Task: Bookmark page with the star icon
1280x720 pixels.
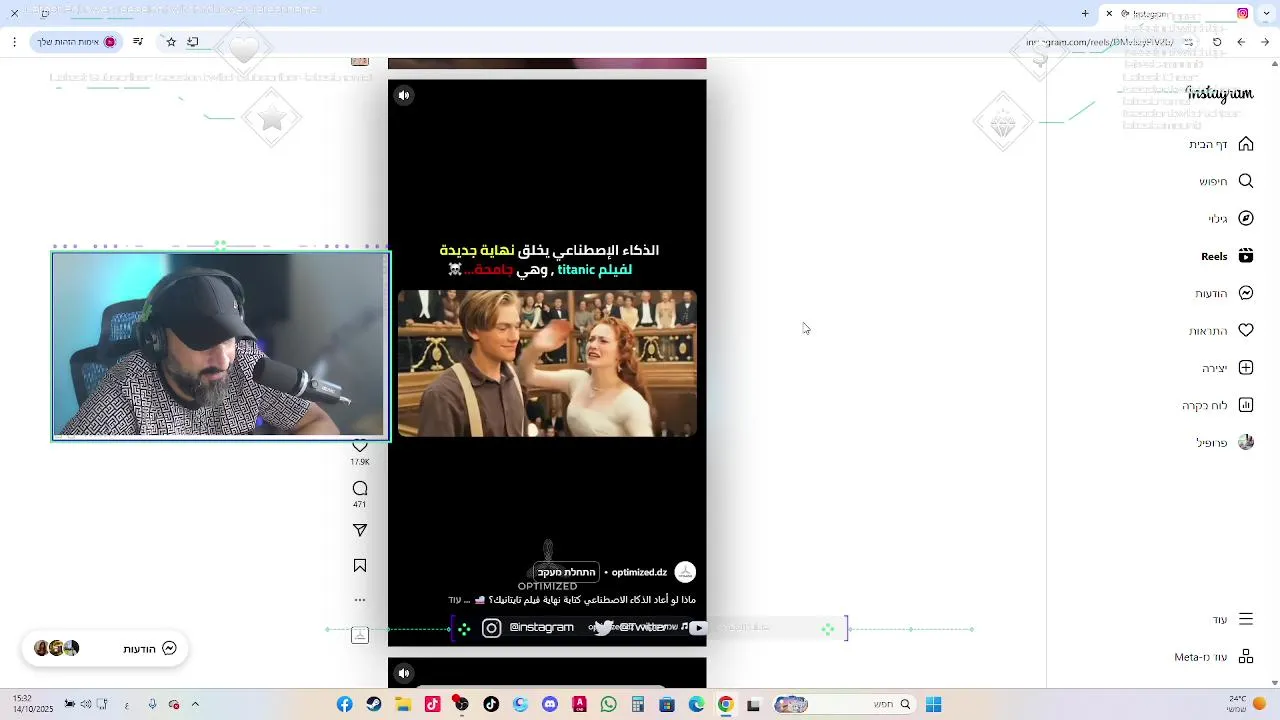Action: [171, 42]
